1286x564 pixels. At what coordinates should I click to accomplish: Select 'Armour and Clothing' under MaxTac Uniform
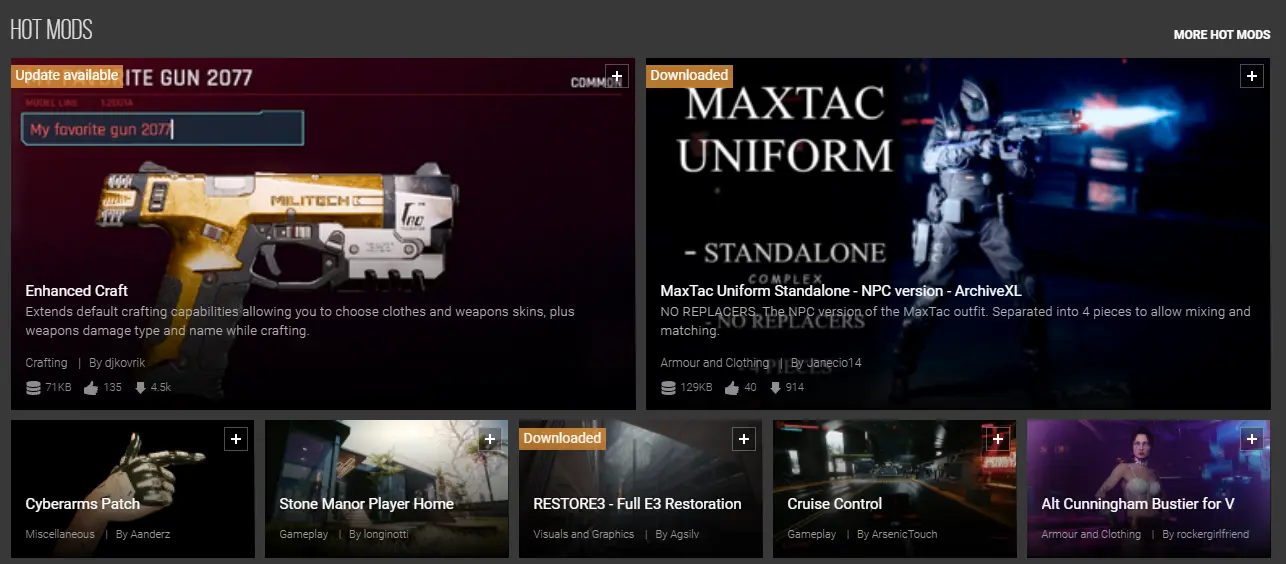click(715, 363)
